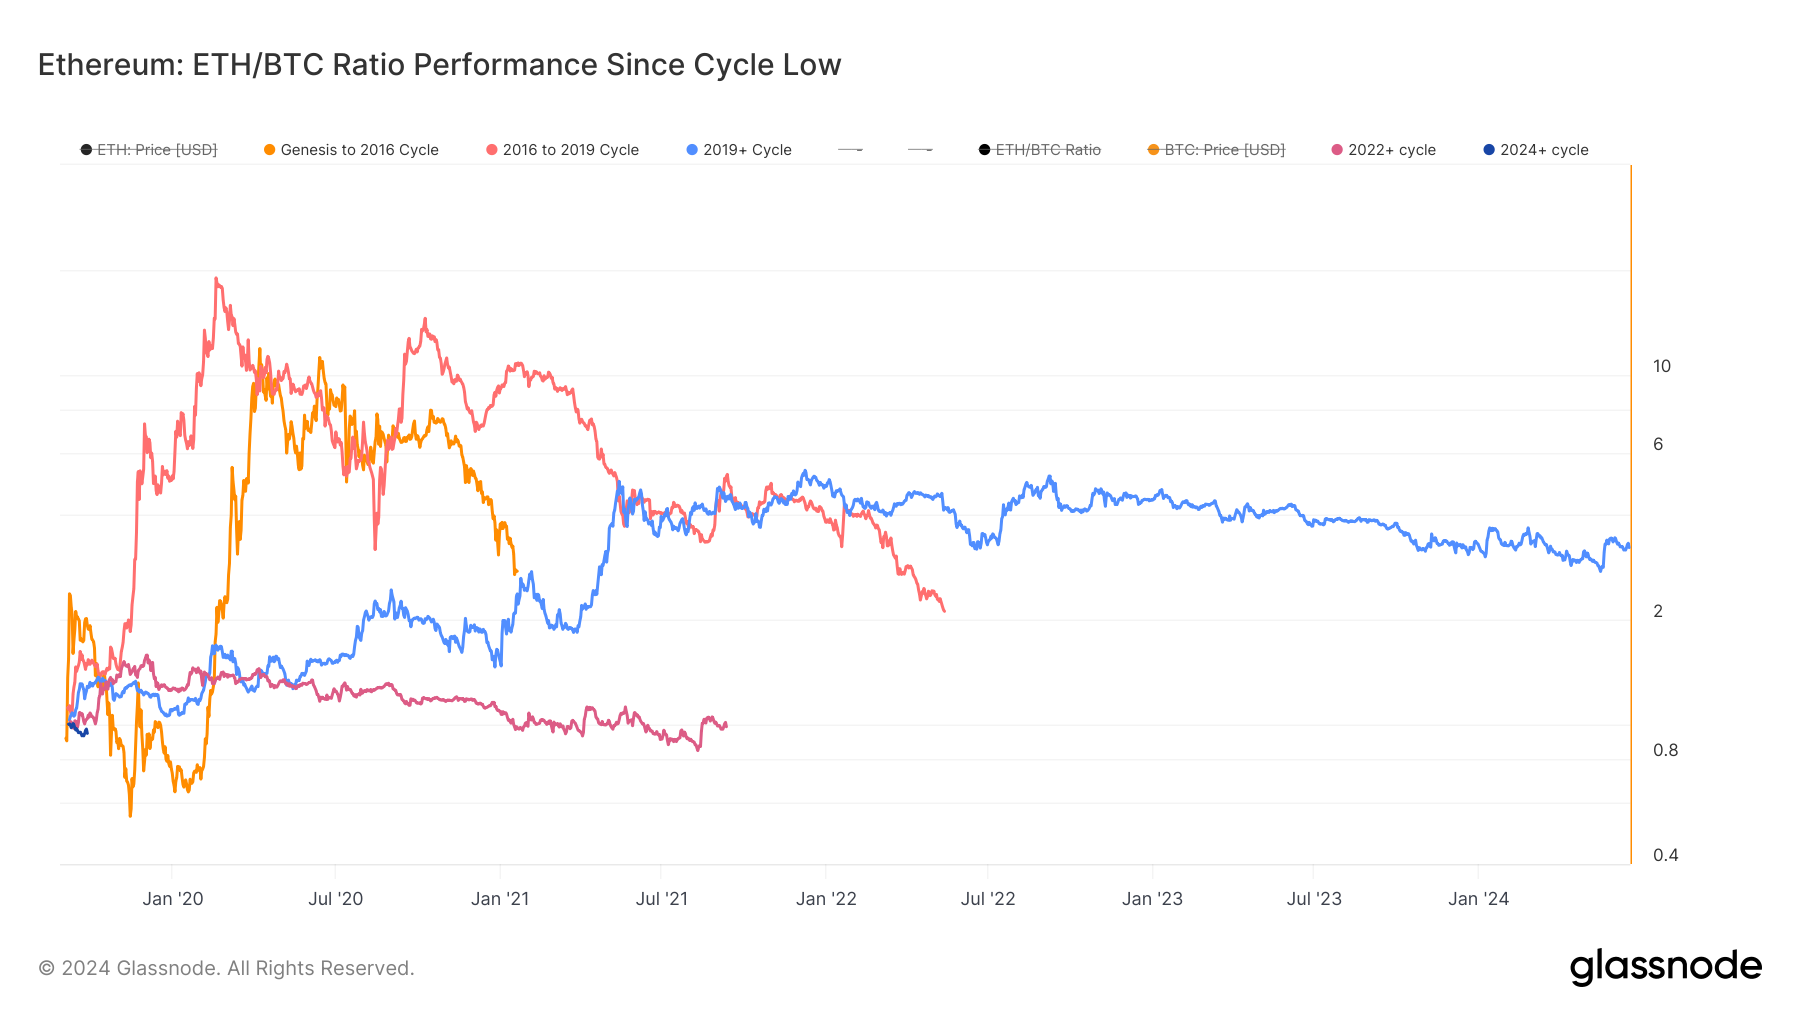Image resolution: width=1800 pixels, height=1013 pixels.
Task: Enable the ETH/BTC Ratio series
Action: (1048, 150)
